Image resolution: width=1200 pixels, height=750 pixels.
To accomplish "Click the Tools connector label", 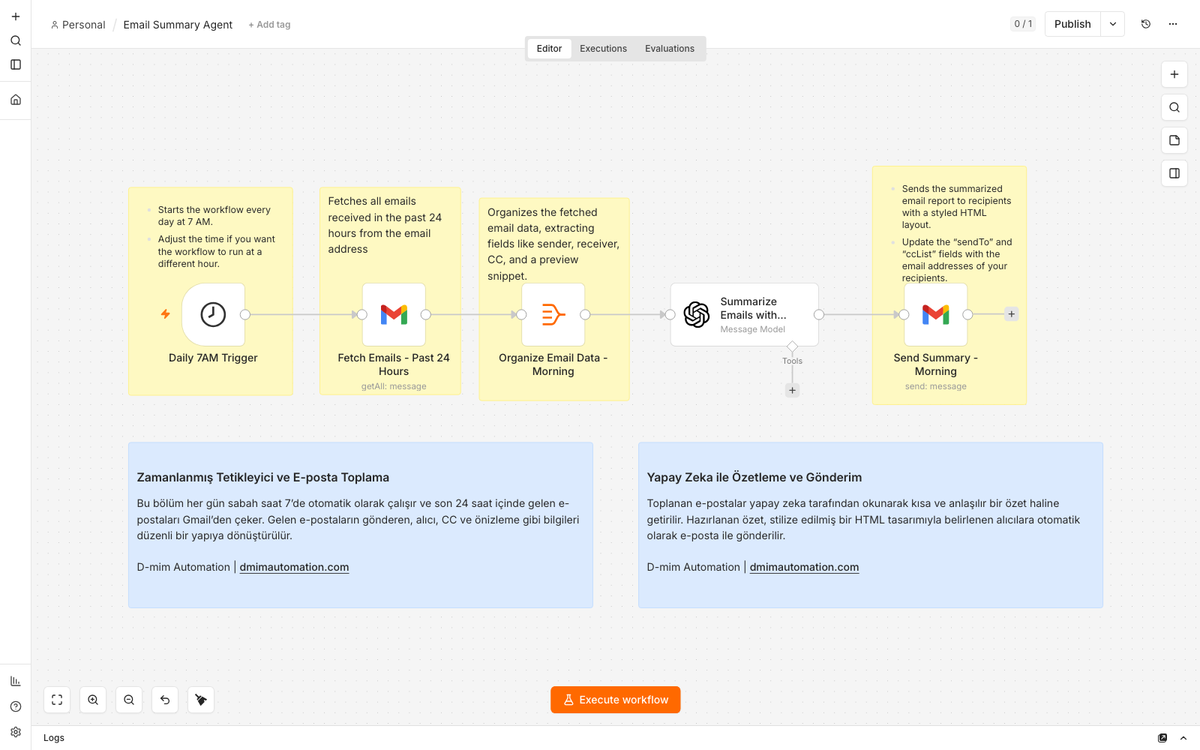I will tap(792, 361).
